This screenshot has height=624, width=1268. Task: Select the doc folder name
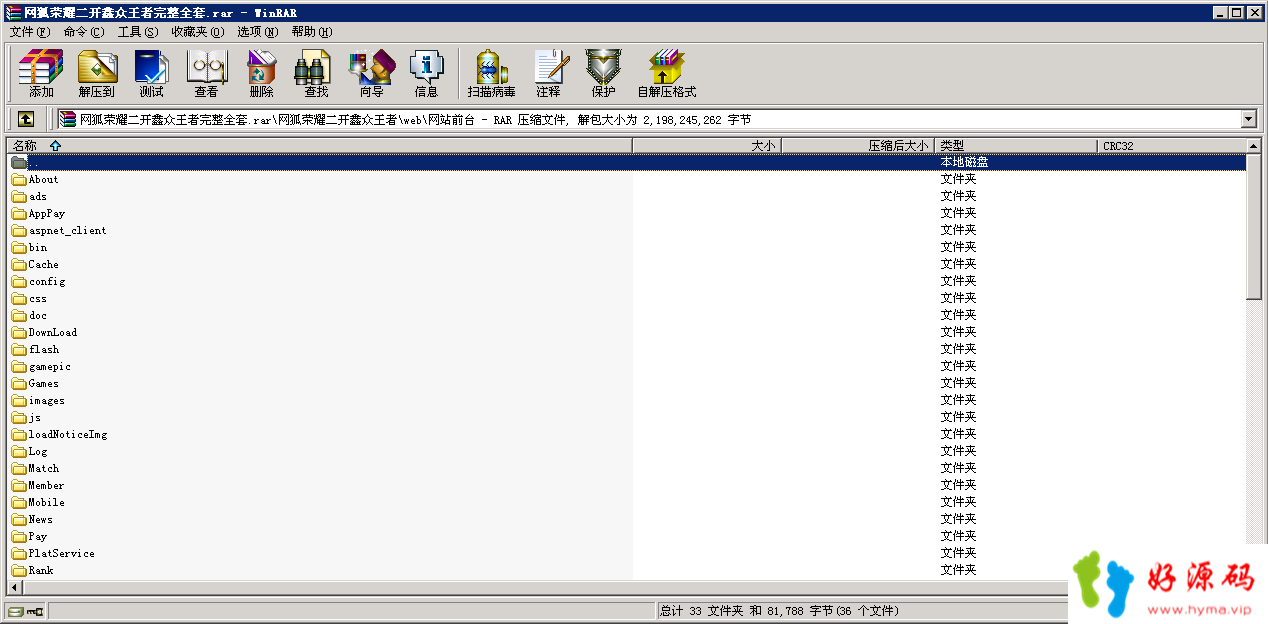pyautogui.click(x=38, y=316)
